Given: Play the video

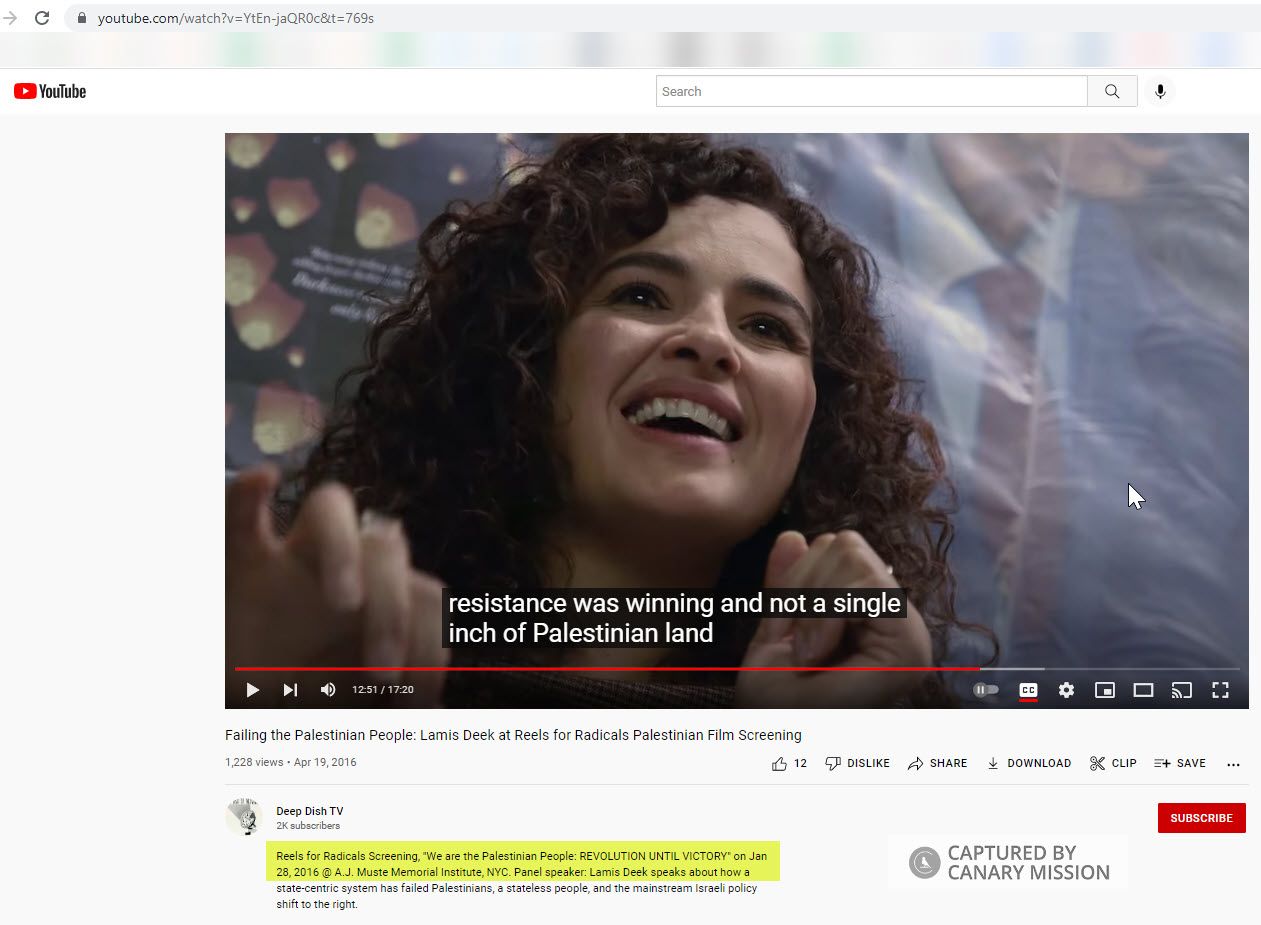Looking at the screenshot, I should [252, 690].
